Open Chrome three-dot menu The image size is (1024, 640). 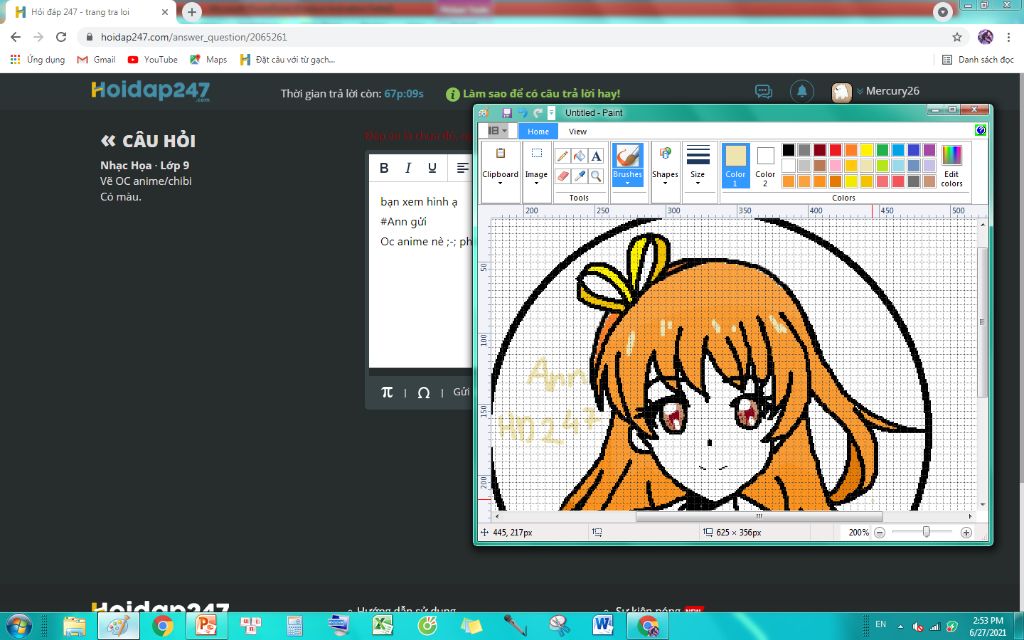1009,37
